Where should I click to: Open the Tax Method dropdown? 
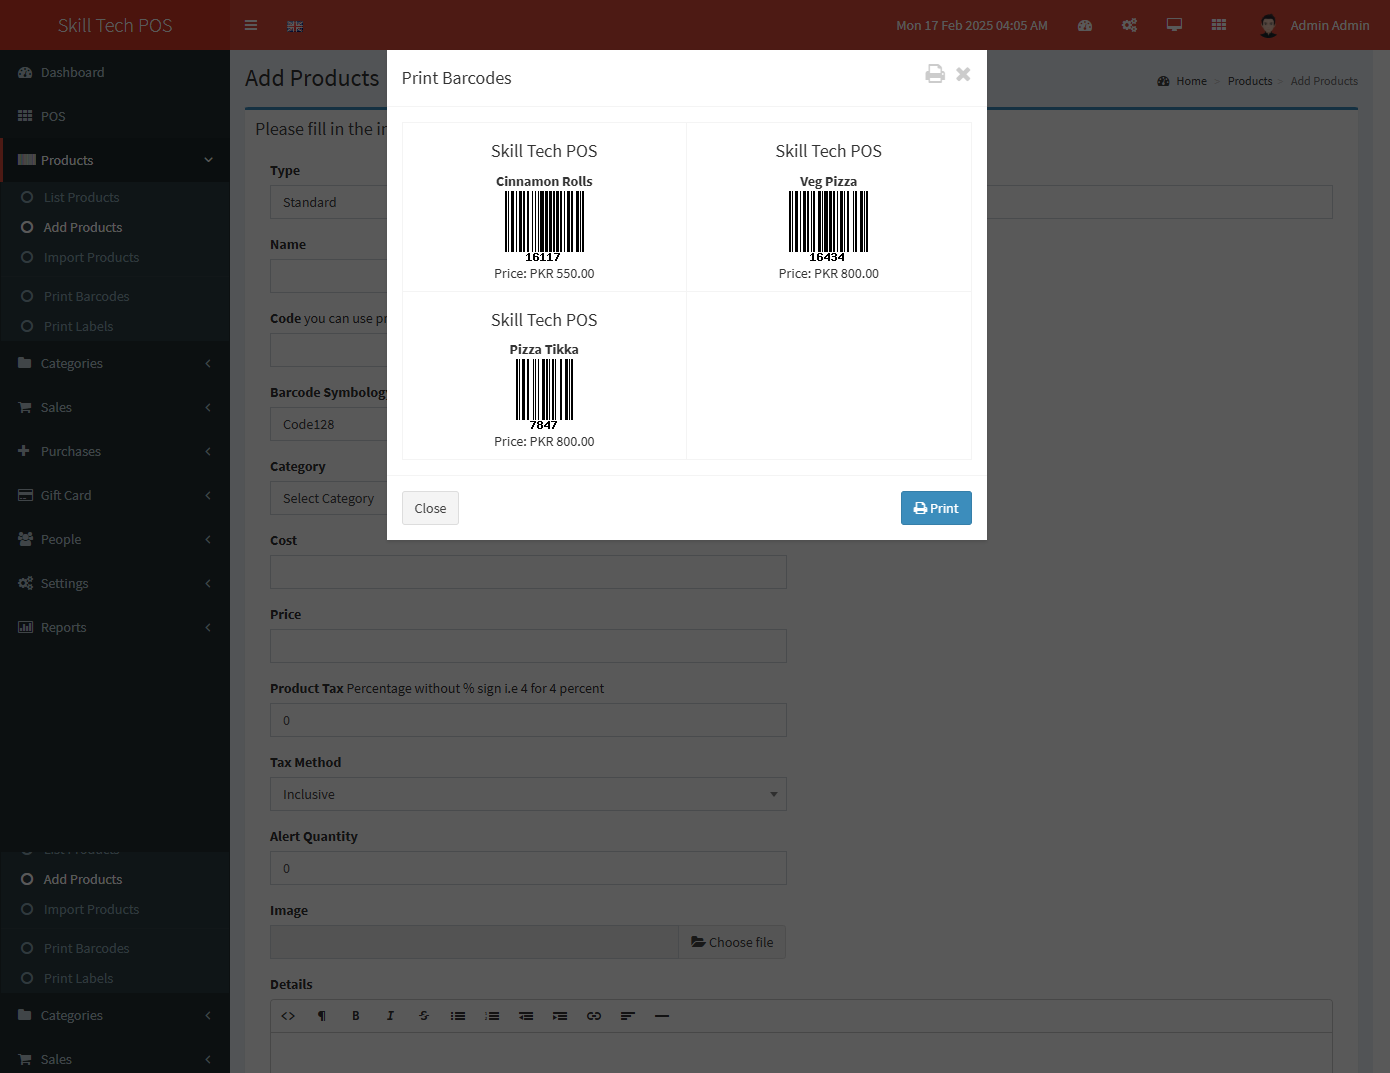point(528,795)
